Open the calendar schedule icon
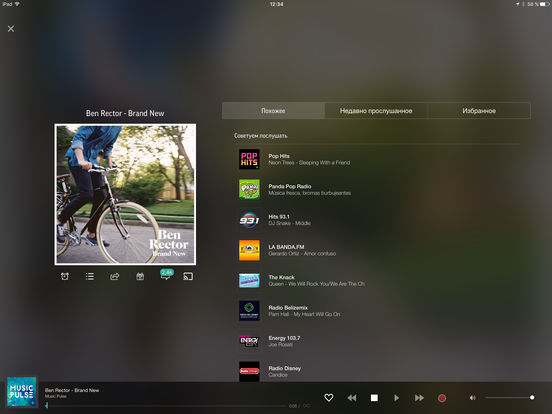The image size is (552, 414). [x=140, y=276]
